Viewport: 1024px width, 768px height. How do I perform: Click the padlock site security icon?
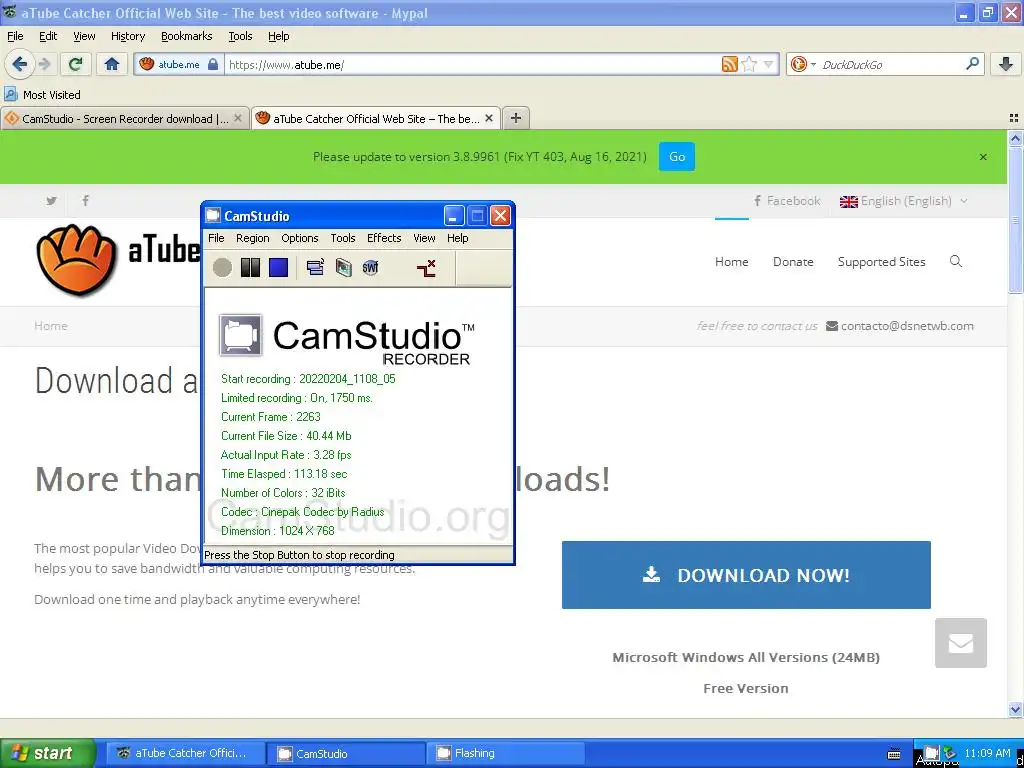coord(213,64)
